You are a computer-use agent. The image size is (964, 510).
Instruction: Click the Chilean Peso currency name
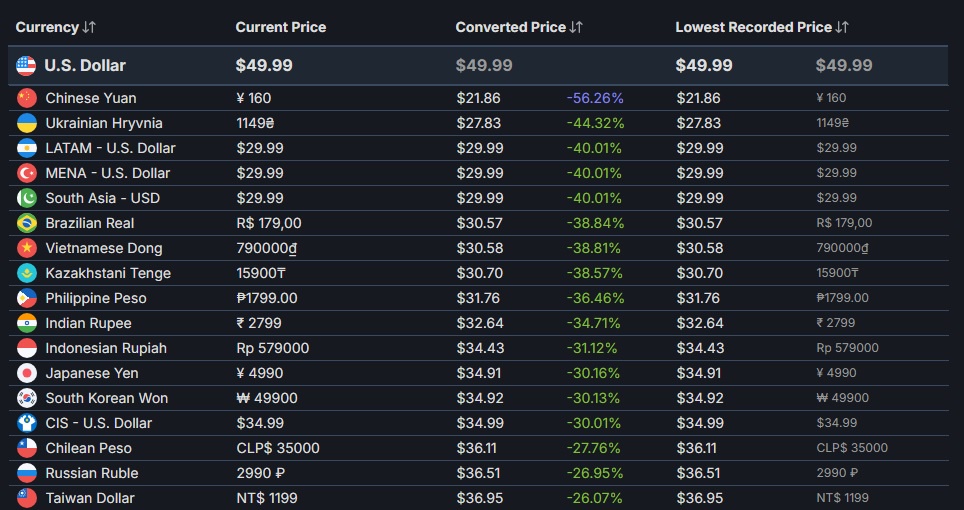pyautogui.click(x=88, y=448)
